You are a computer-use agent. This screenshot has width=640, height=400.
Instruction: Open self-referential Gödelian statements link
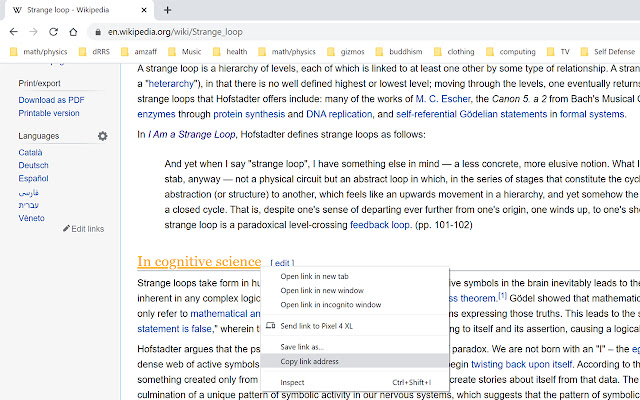click(471, 114)
